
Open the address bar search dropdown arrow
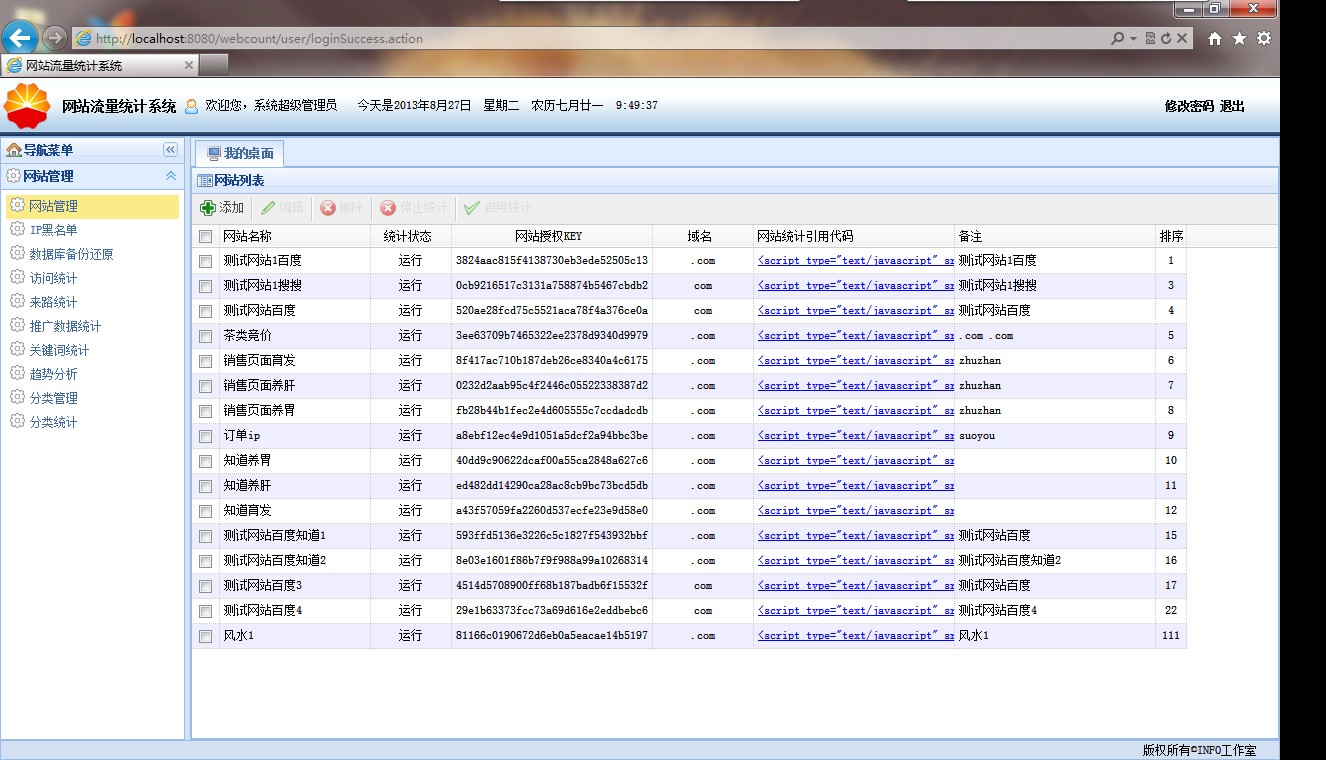(x=1133, y=39)
